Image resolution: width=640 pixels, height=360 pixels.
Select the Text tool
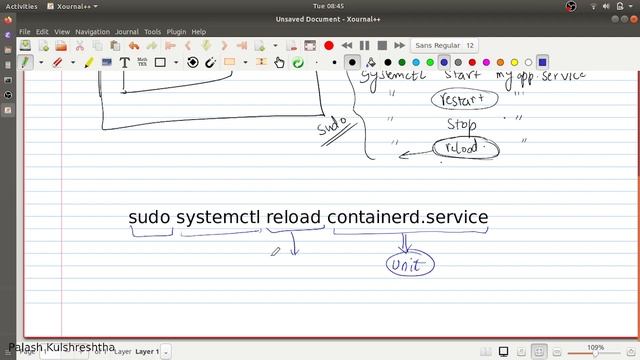point(124,62)
